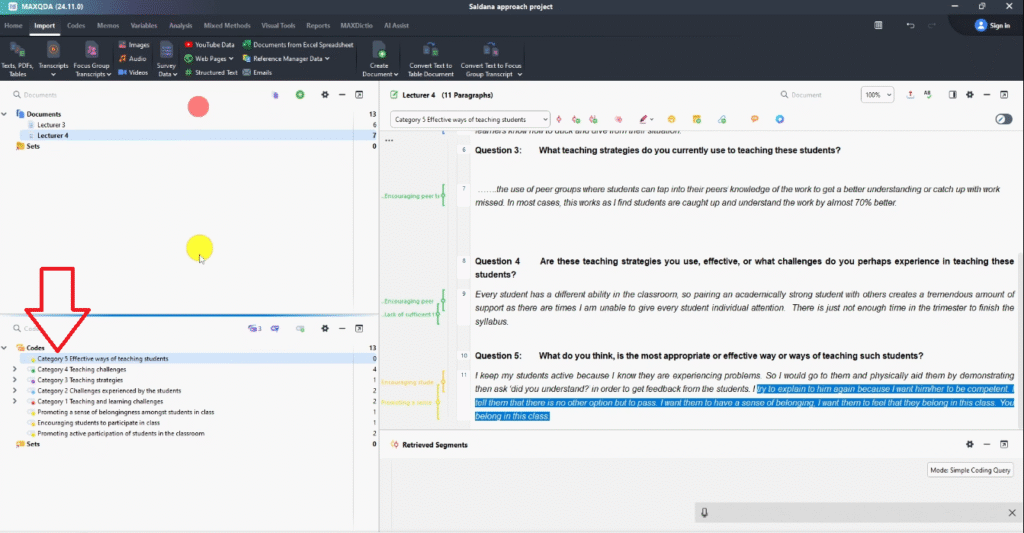Click the Sign In button
The width and height of the screenshot is (1024, 533).
pos(992,25)
